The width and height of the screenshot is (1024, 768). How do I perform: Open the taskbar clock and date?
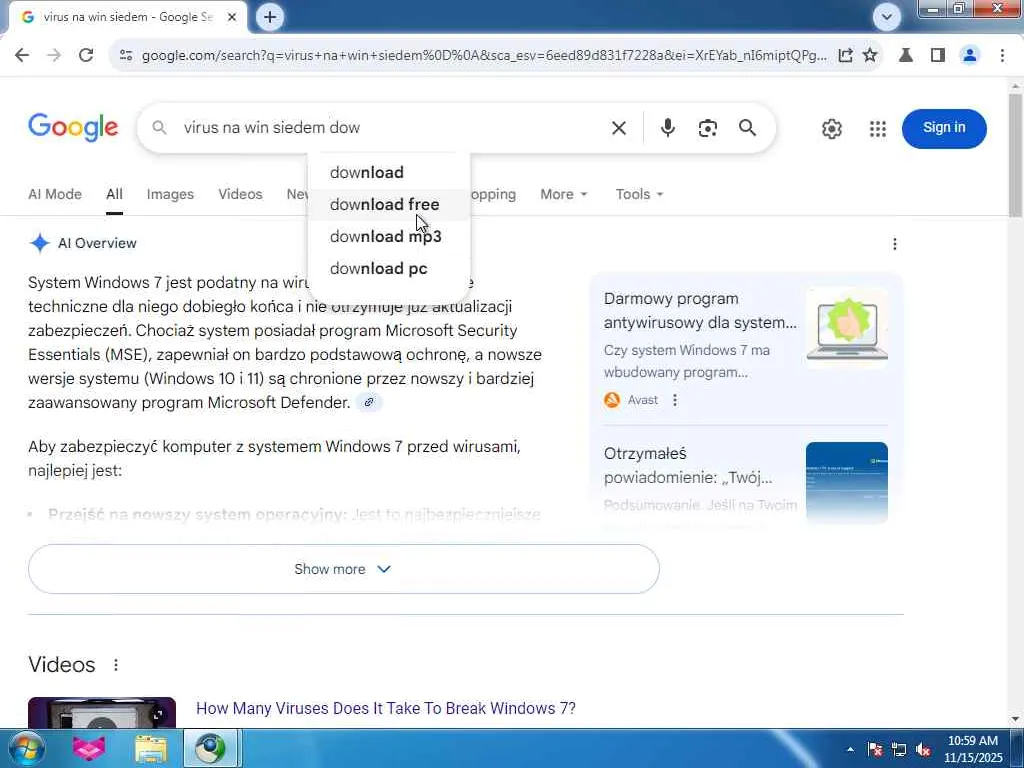coord(972,749)
